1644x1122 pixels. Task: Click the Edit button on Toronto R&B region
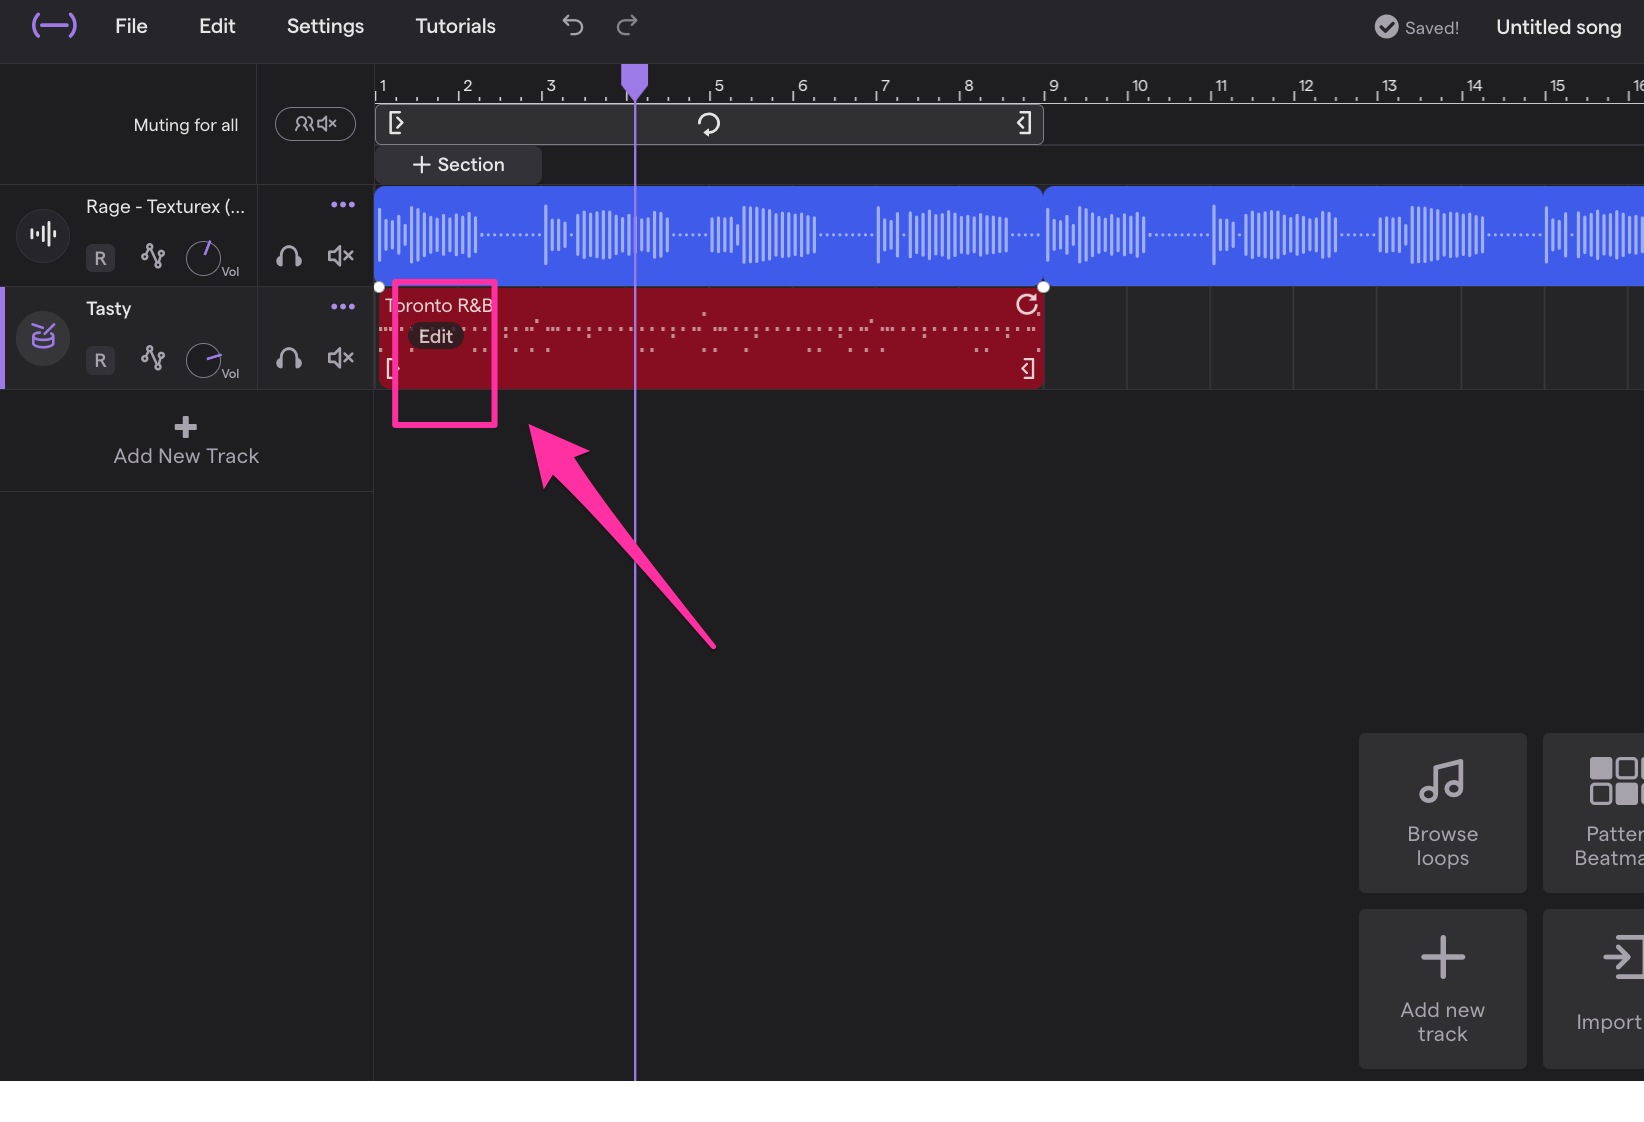[435, 336]
